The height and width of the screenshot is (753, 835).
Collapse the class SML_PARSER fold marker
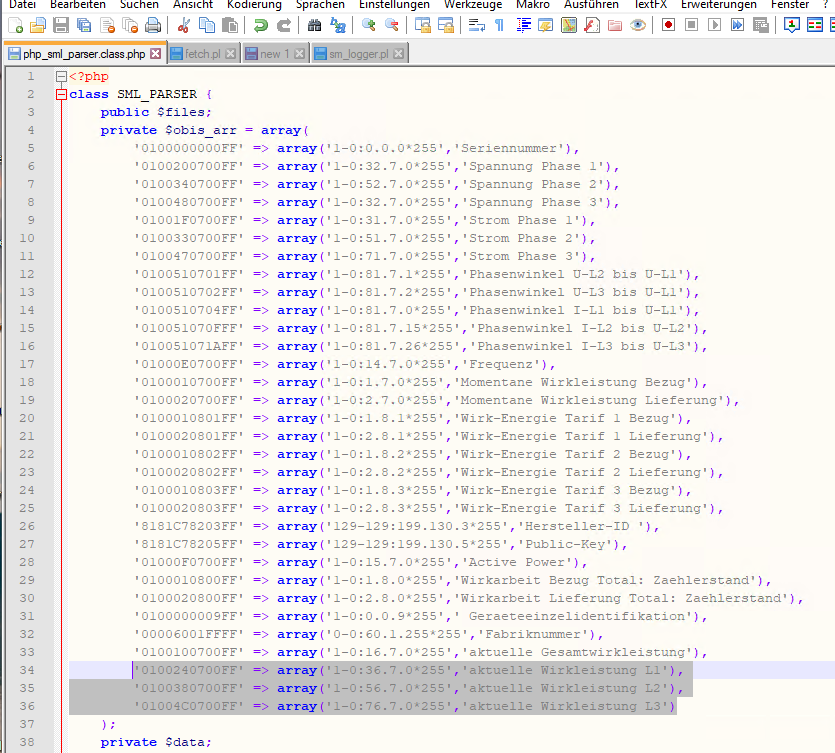[61, 94]
